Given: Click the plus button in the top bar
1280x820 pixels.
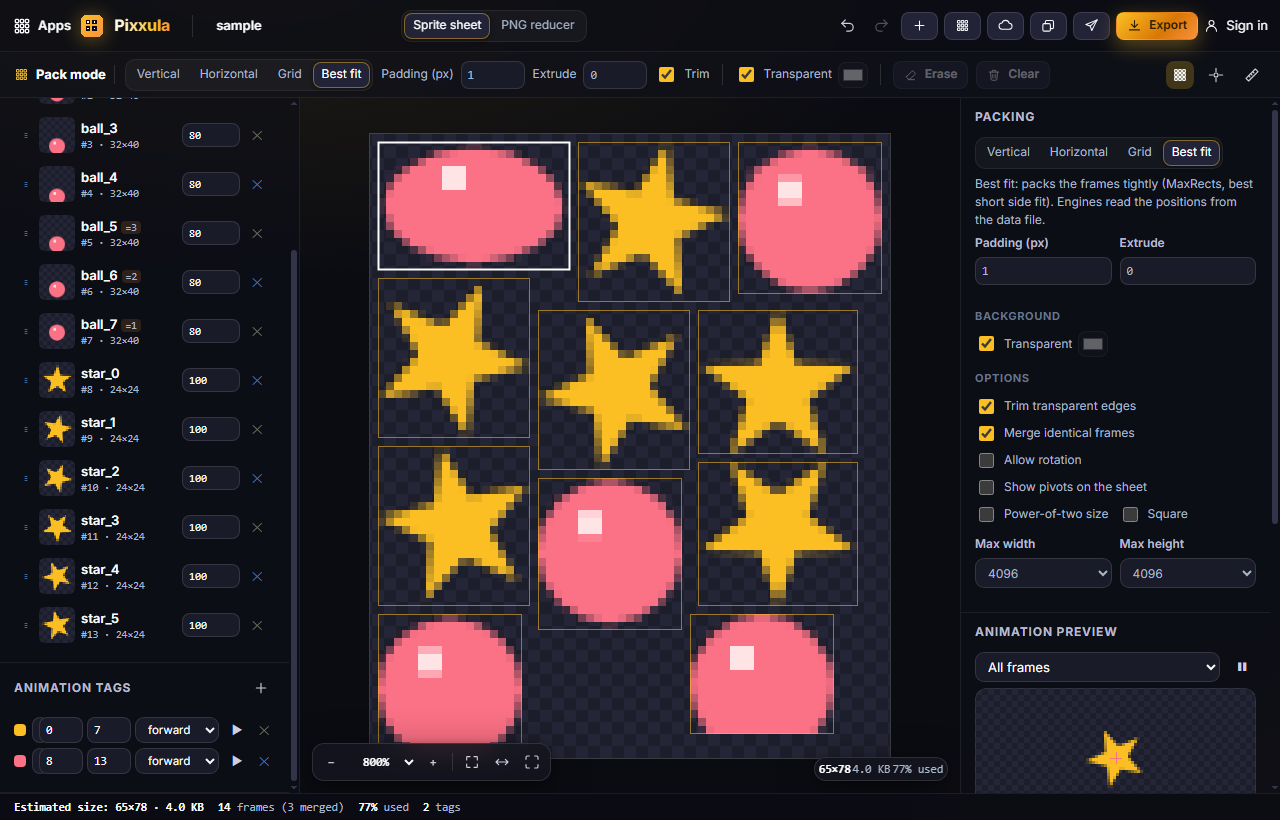Looking at the screenshot, I should click(x=919, y=26).
